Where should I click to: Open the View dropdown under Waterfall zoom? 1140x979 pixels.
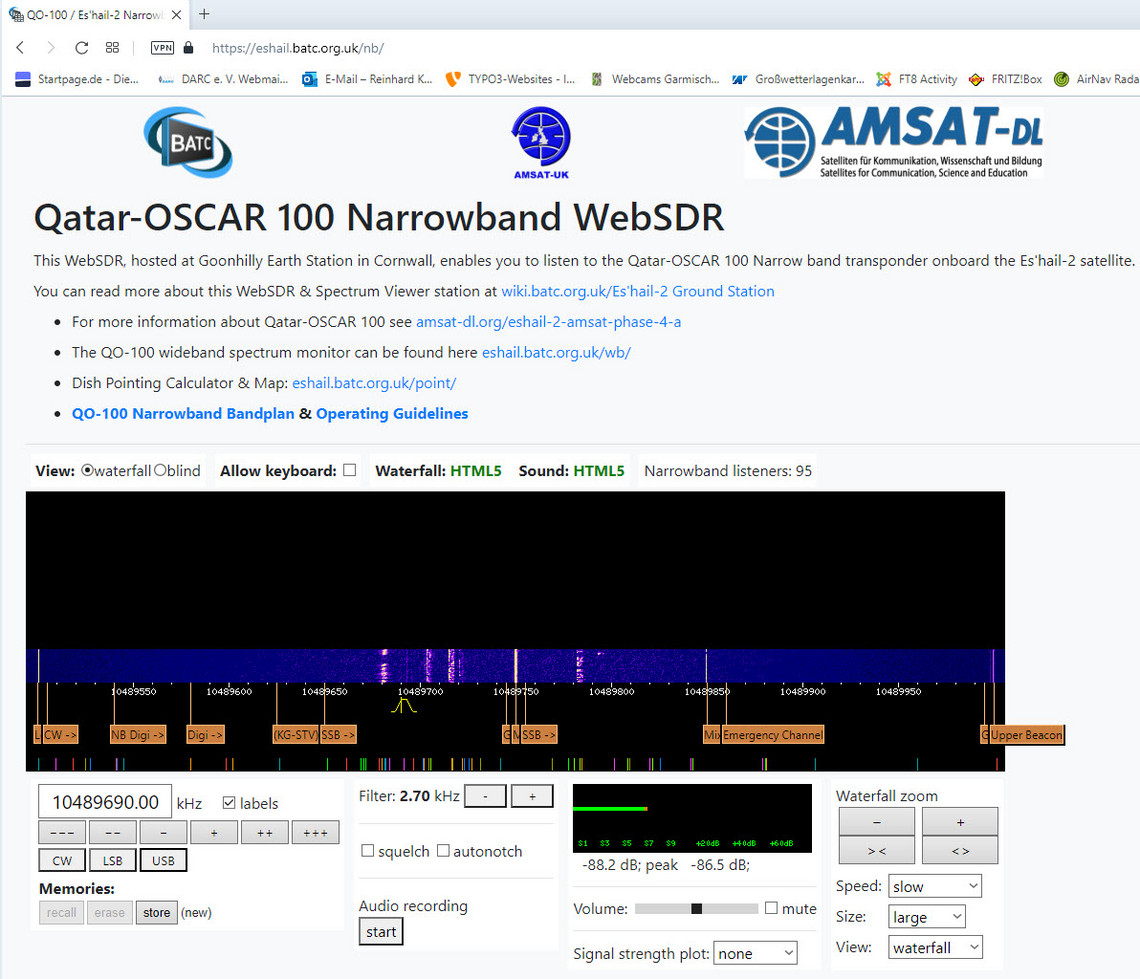(935, 947)
